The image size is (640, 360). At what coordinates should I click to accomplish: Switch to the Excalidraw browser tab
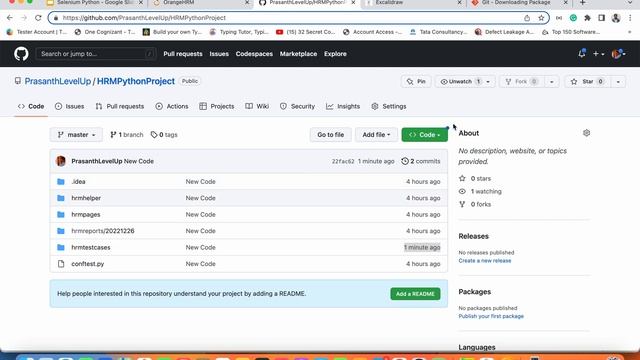click(412, 3)
